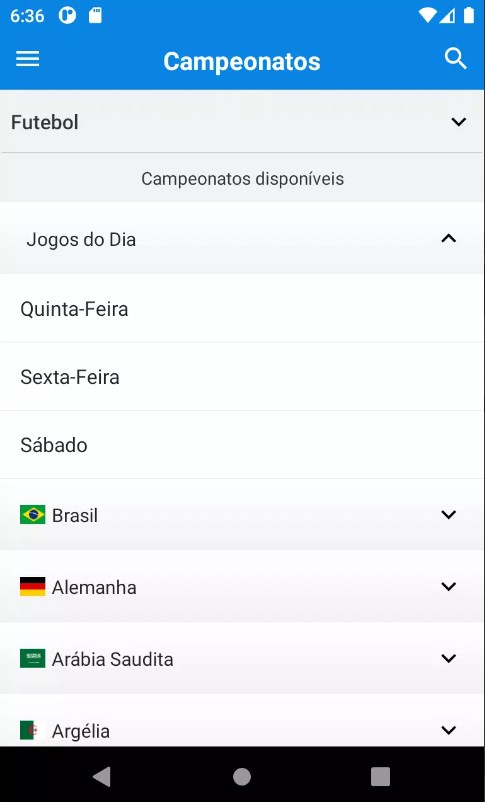The image size is (485, 802).
Task: Tap the Germany flag icon
Action: pyautogui.click(x=32, y=587)
